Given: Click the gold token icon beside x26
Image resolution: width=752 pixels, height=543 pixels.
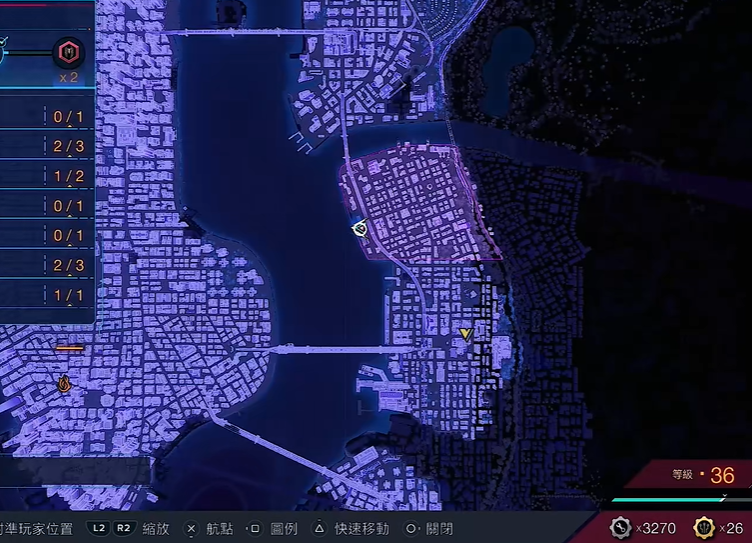Looking at the screenshot, I should click(x=704, y=528).
